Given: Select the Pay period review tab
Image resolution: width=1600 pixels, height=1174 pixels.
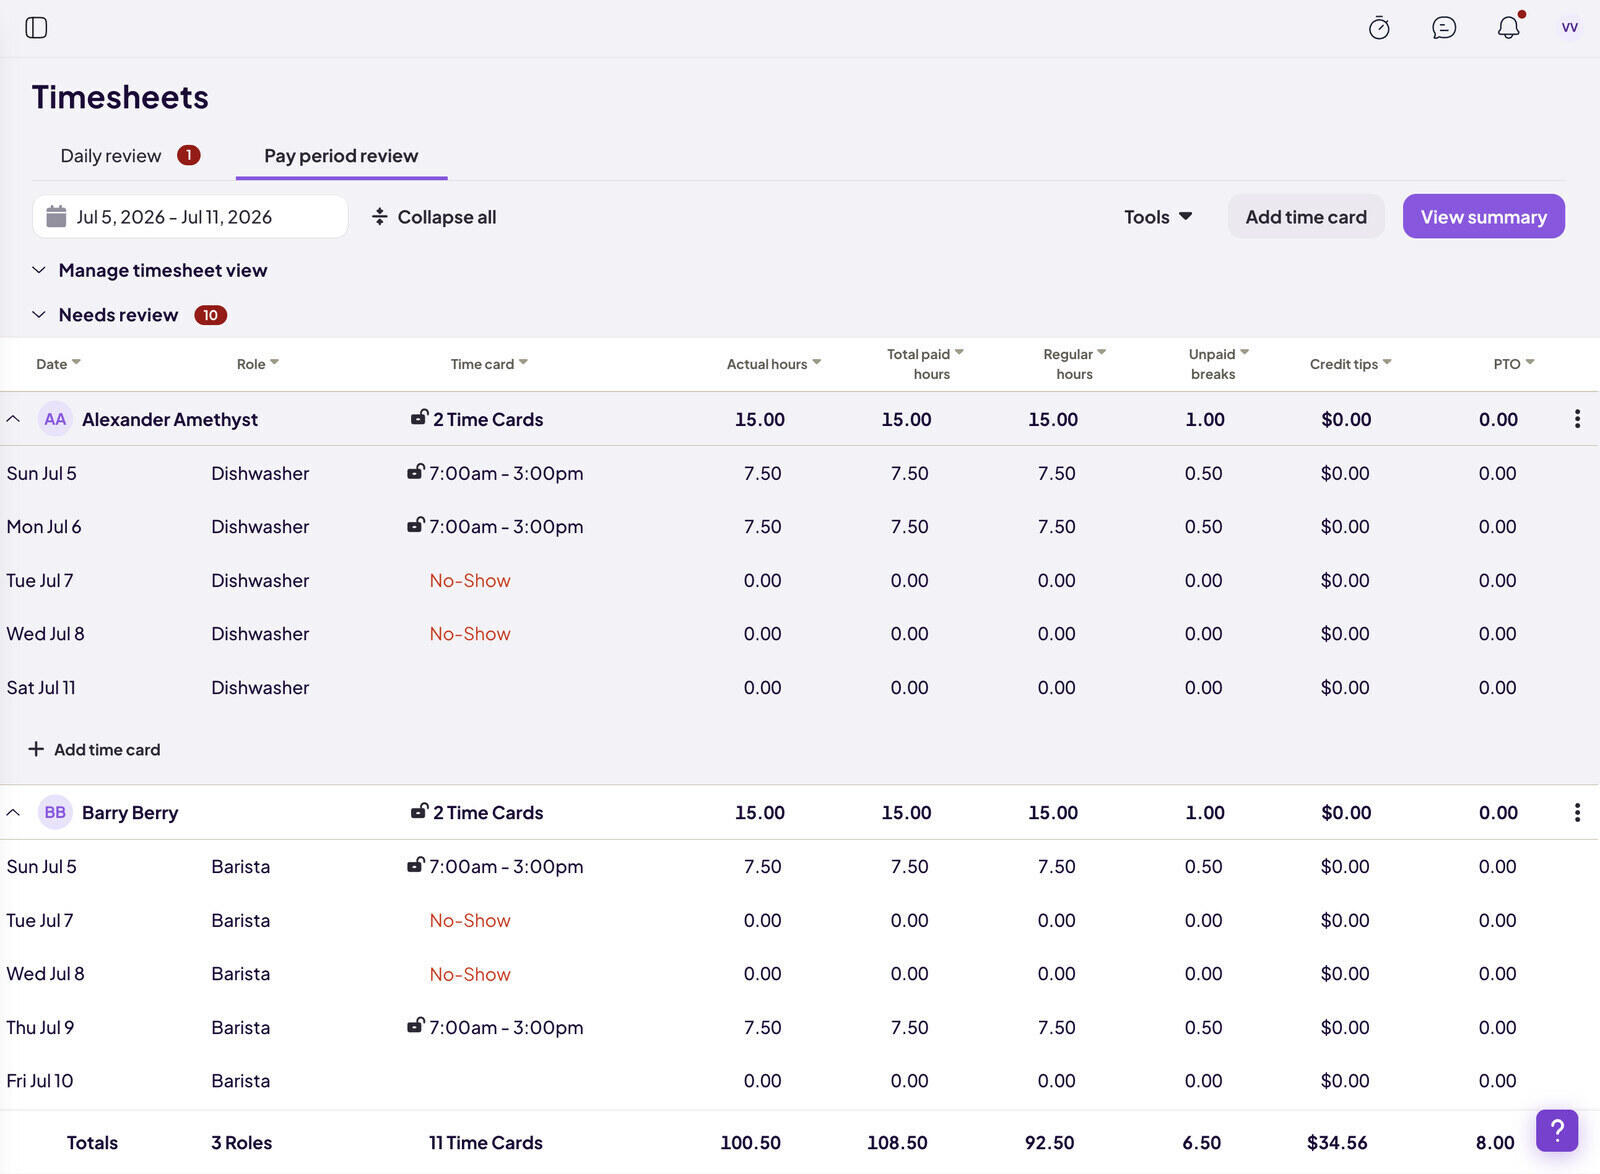Looking at the screenshot, I should 341,156.
